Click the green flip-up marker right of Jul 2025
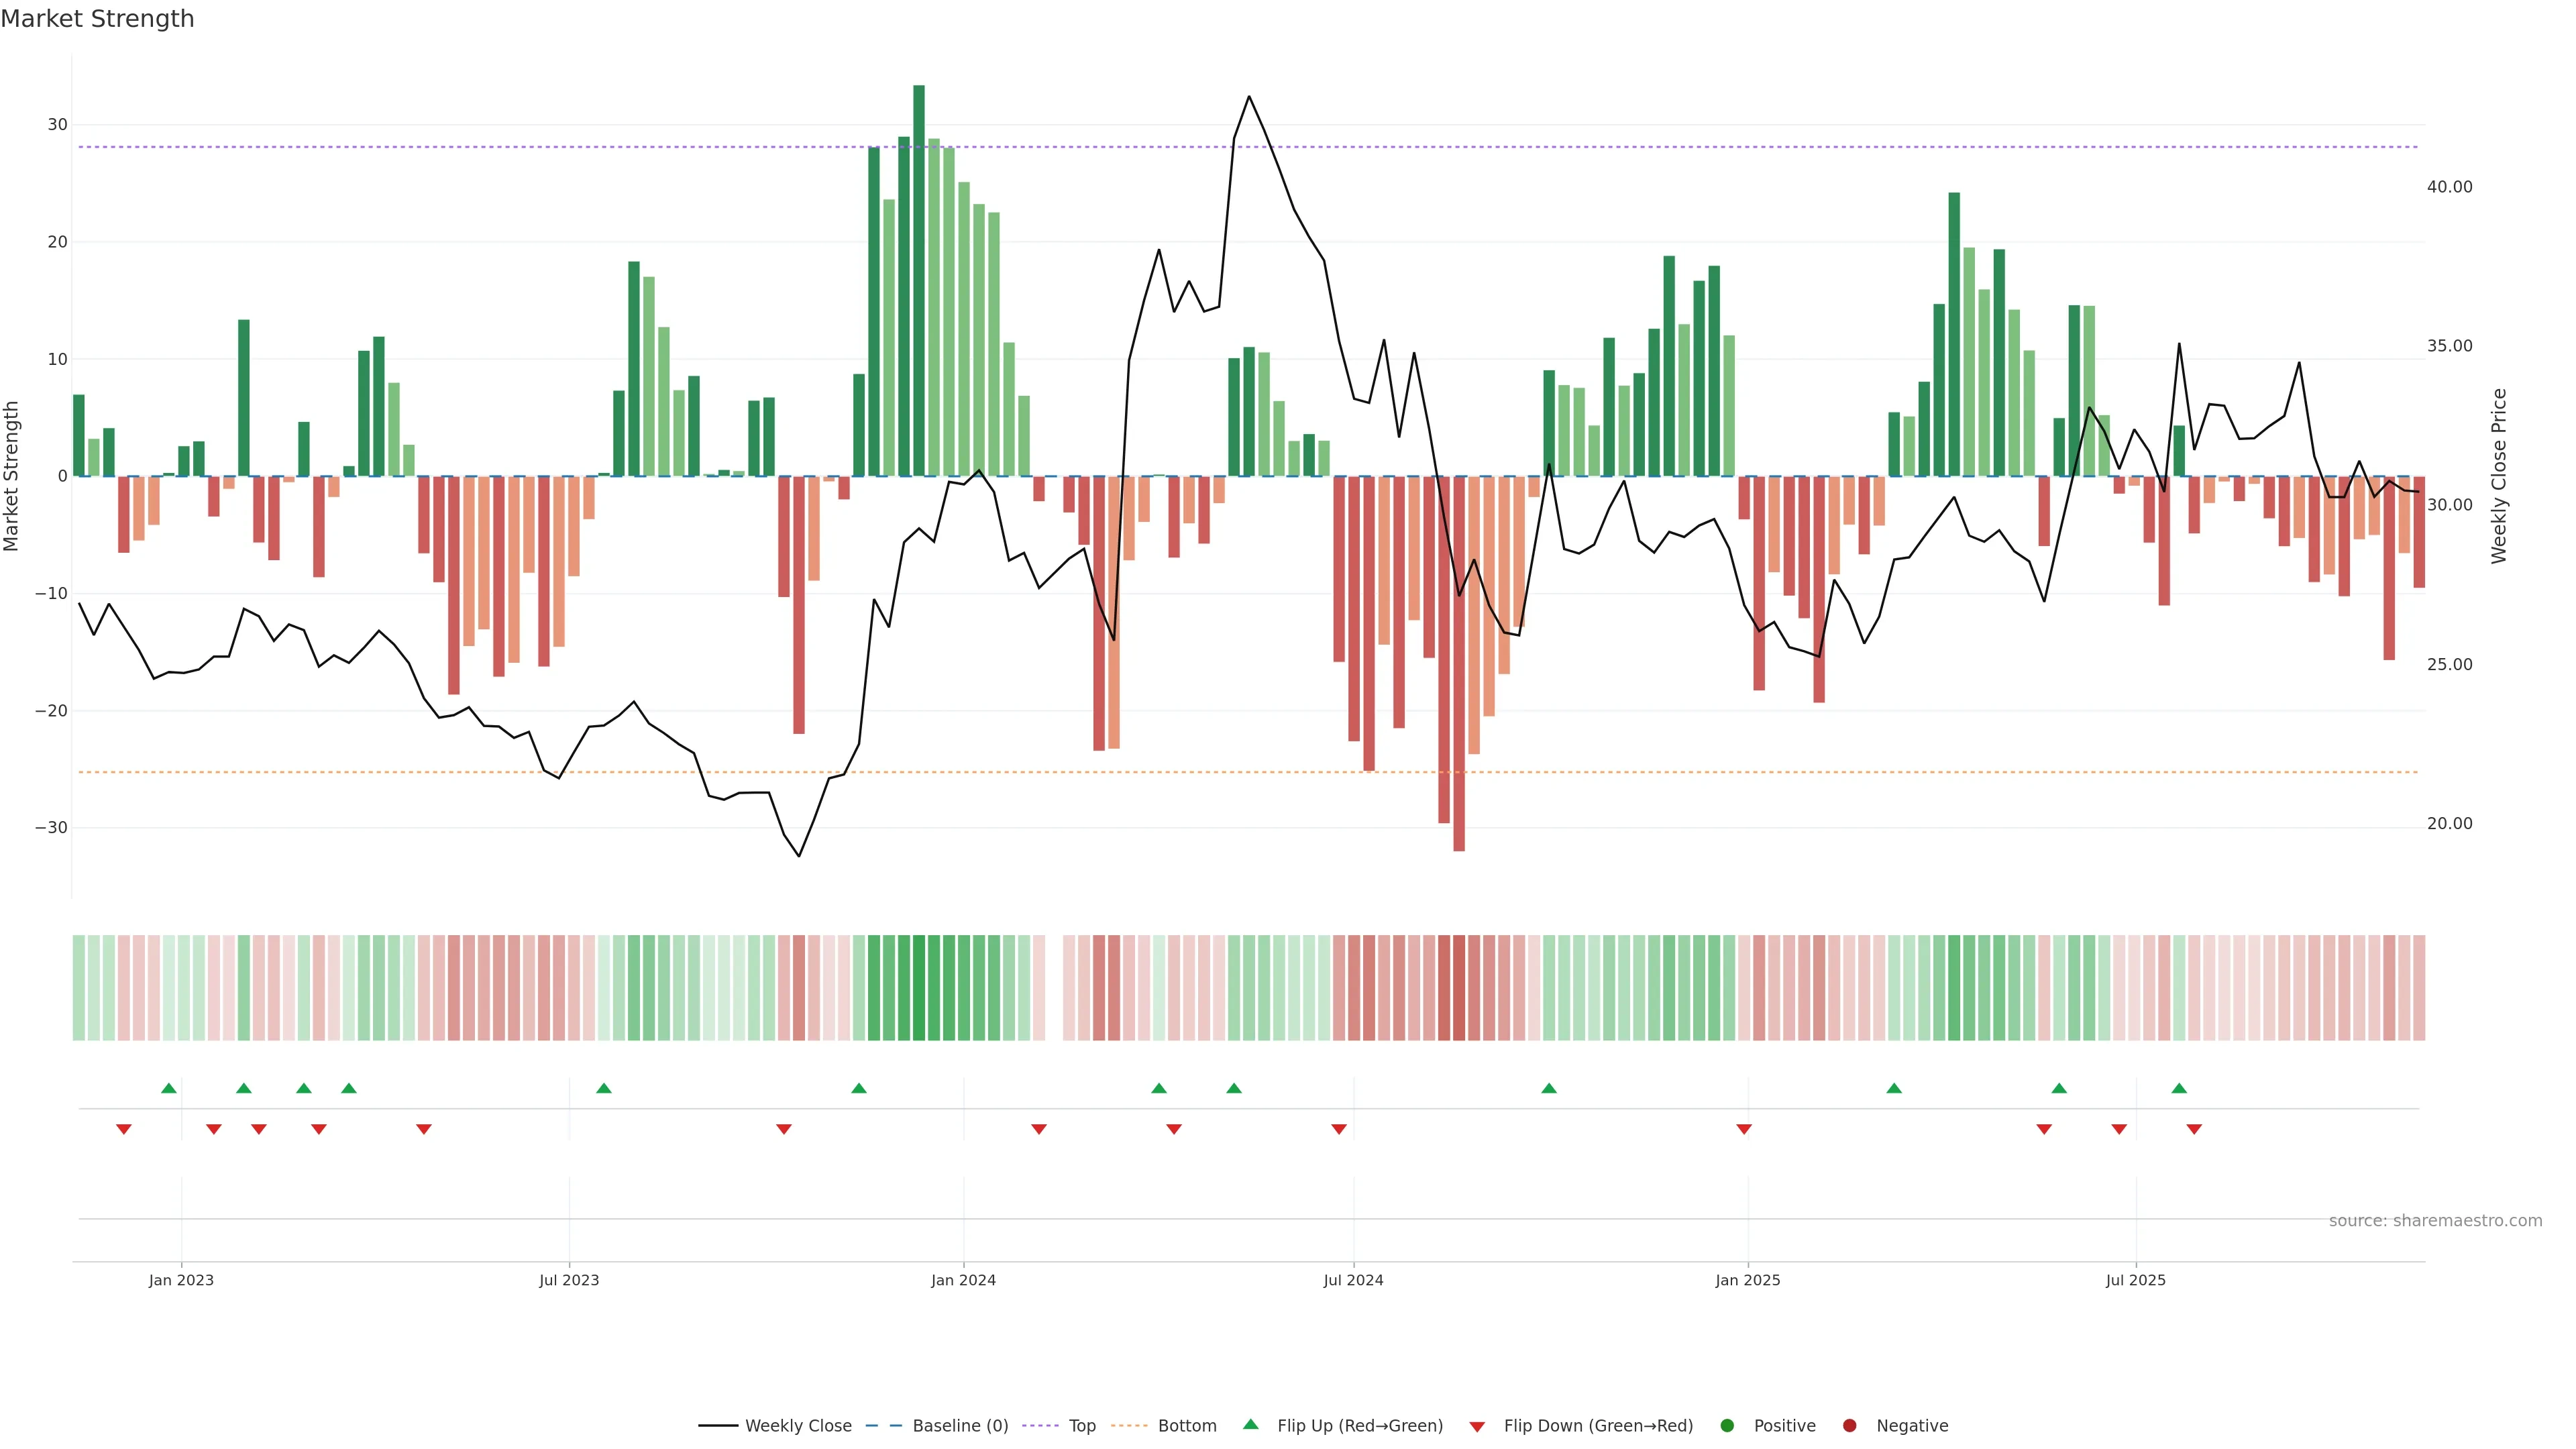 2179,1088
